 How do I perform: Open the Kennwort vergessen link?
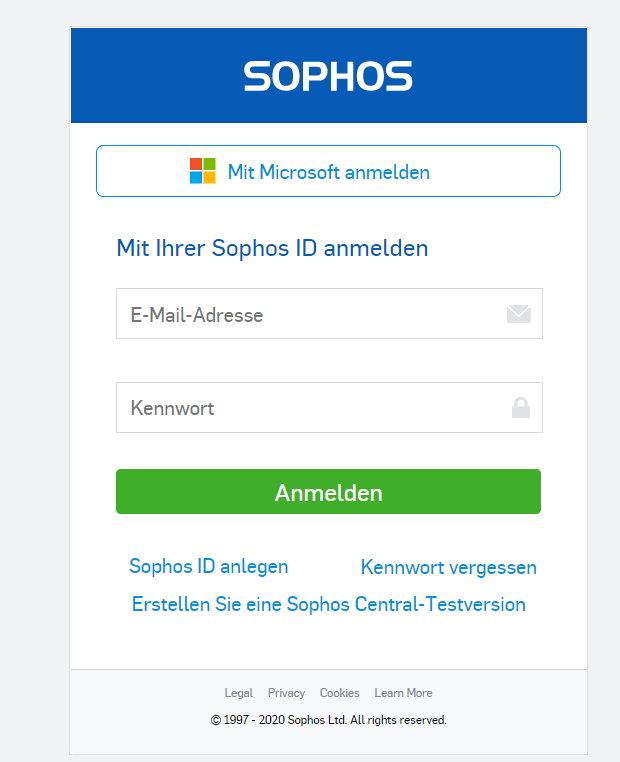[x=448, y=567]
